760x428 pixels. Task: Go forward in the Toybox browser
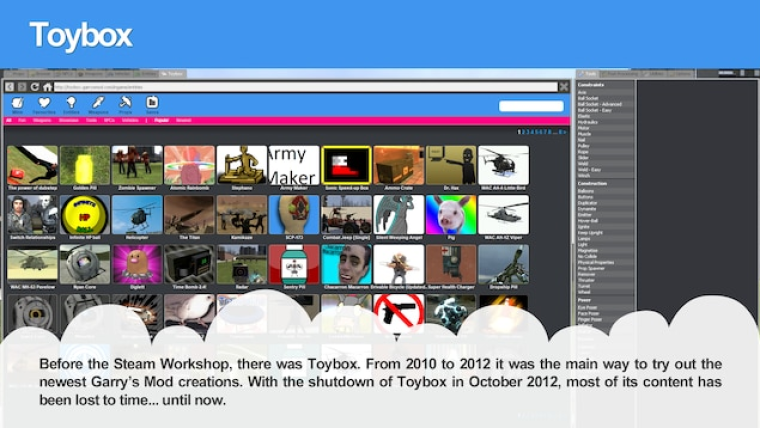pos(22,87)
